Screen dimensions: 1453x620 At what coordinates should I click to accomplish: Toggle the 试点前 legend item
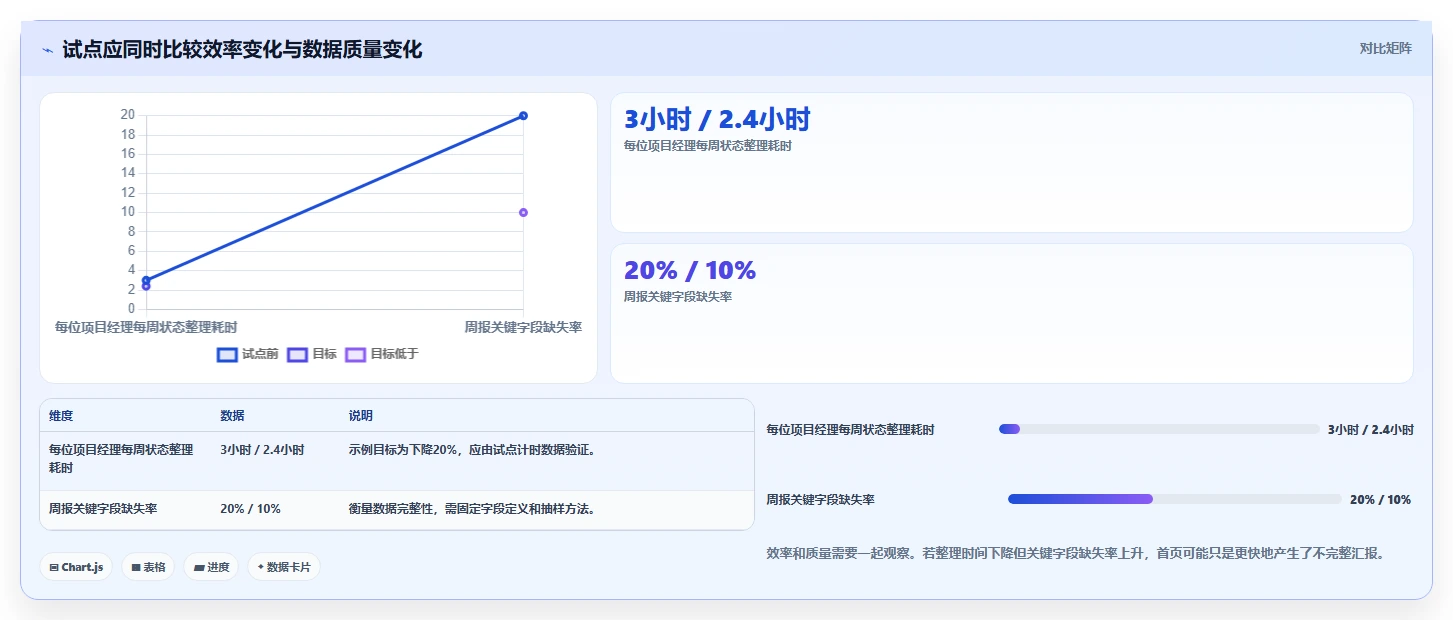[248, 354]
